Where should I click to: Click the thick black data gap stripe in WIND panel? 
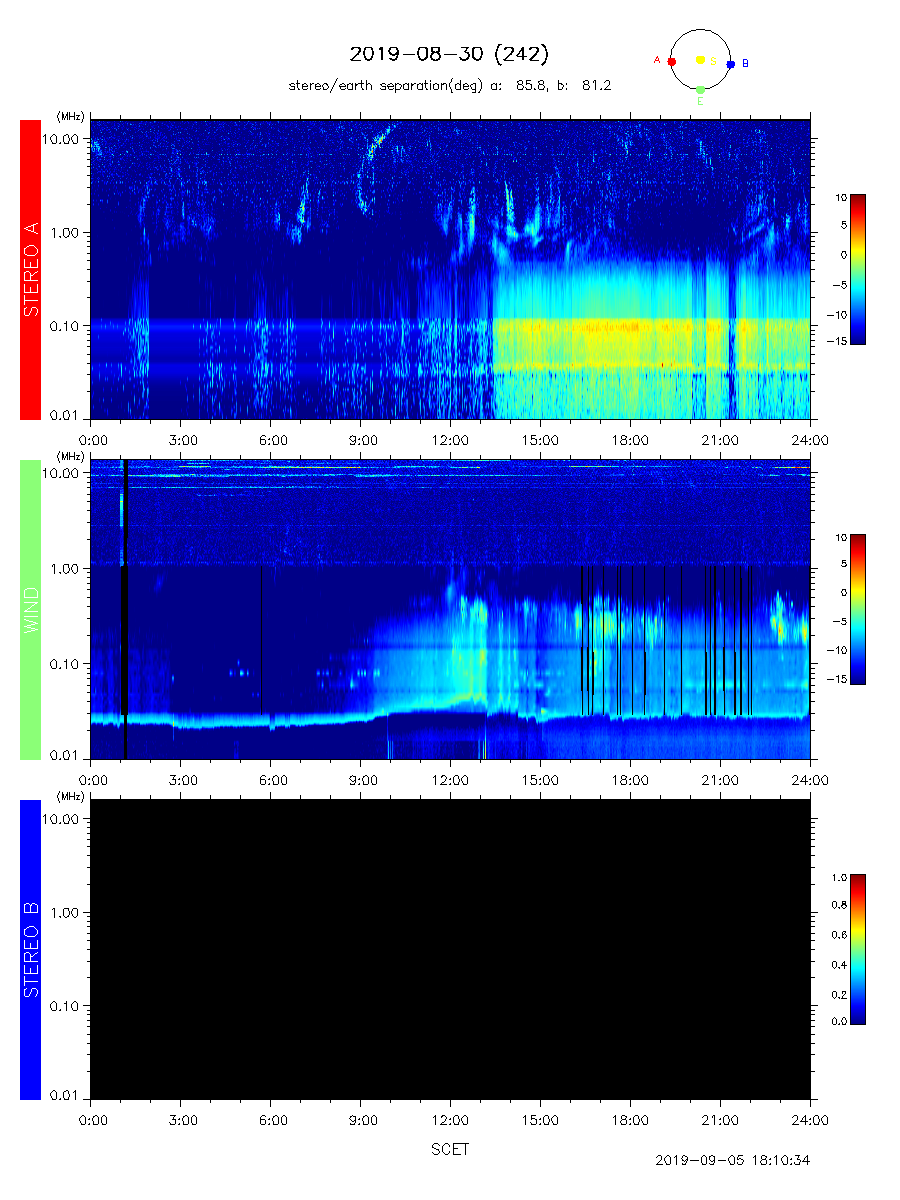click(124, 610)
